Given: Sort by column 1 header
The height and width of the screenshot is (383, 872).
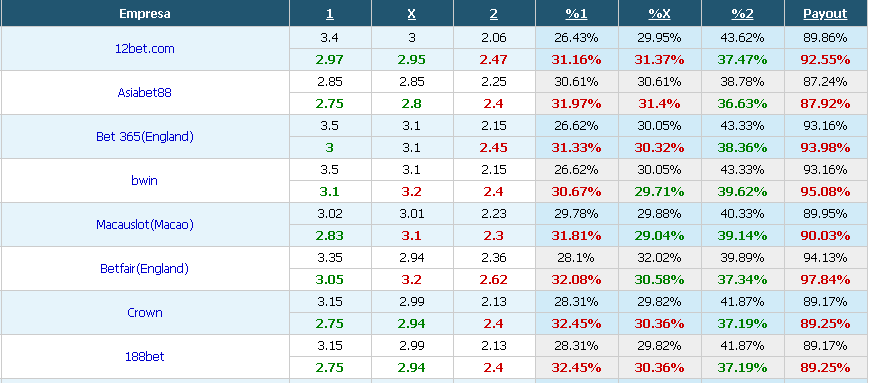Looking at the screenshot, I should pyautogui.click(x=330, y=14).
